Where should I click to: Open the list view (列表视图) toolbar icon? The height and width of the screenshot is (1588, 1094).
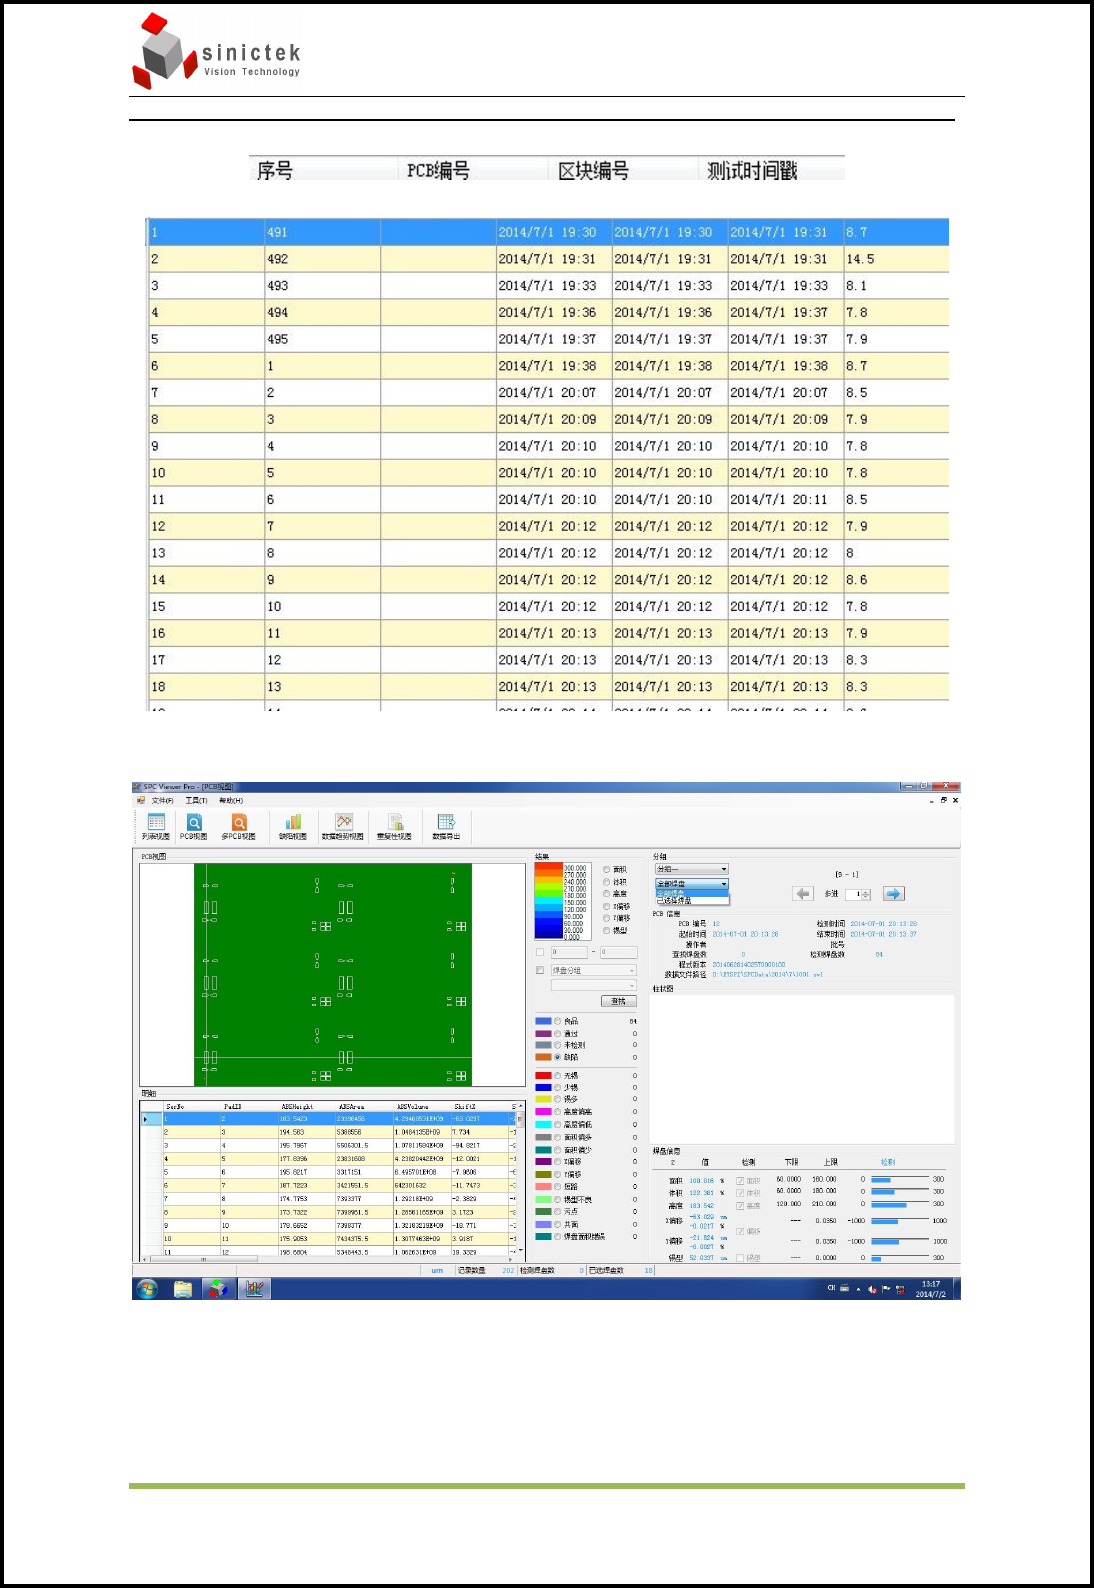(156, 826)
